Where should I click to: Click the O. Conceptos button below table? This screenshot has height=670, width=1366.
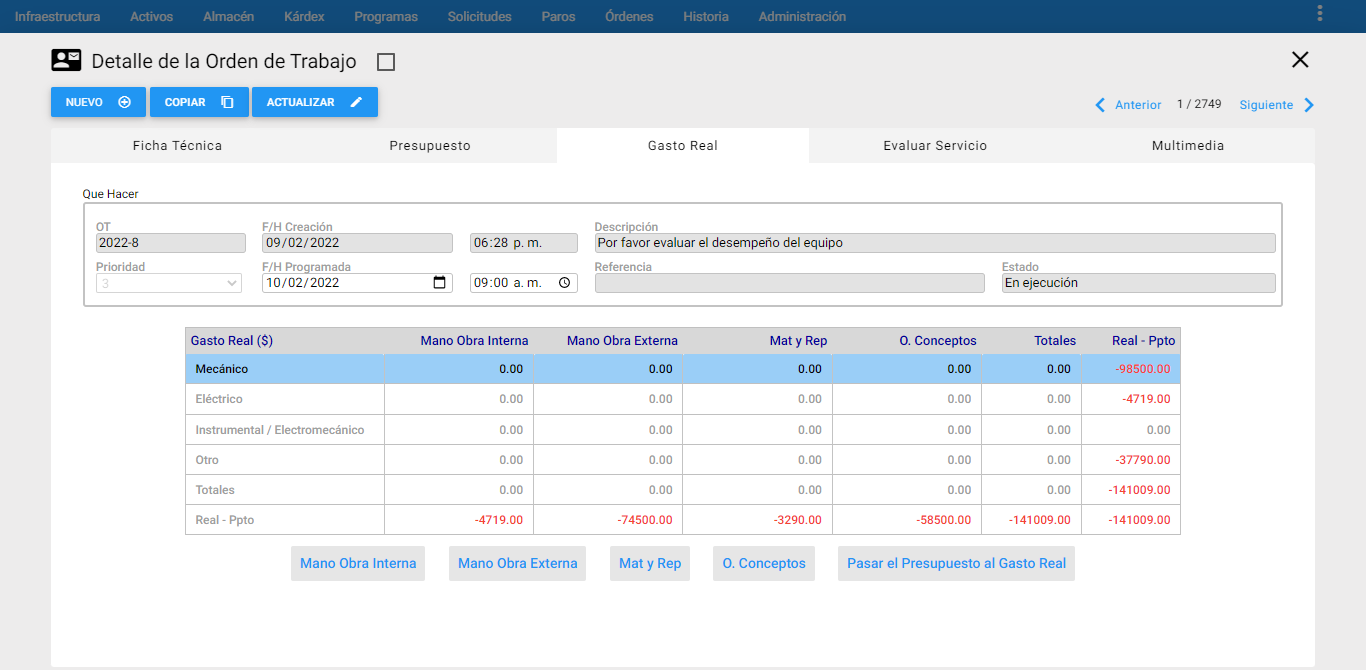[764, 563]
